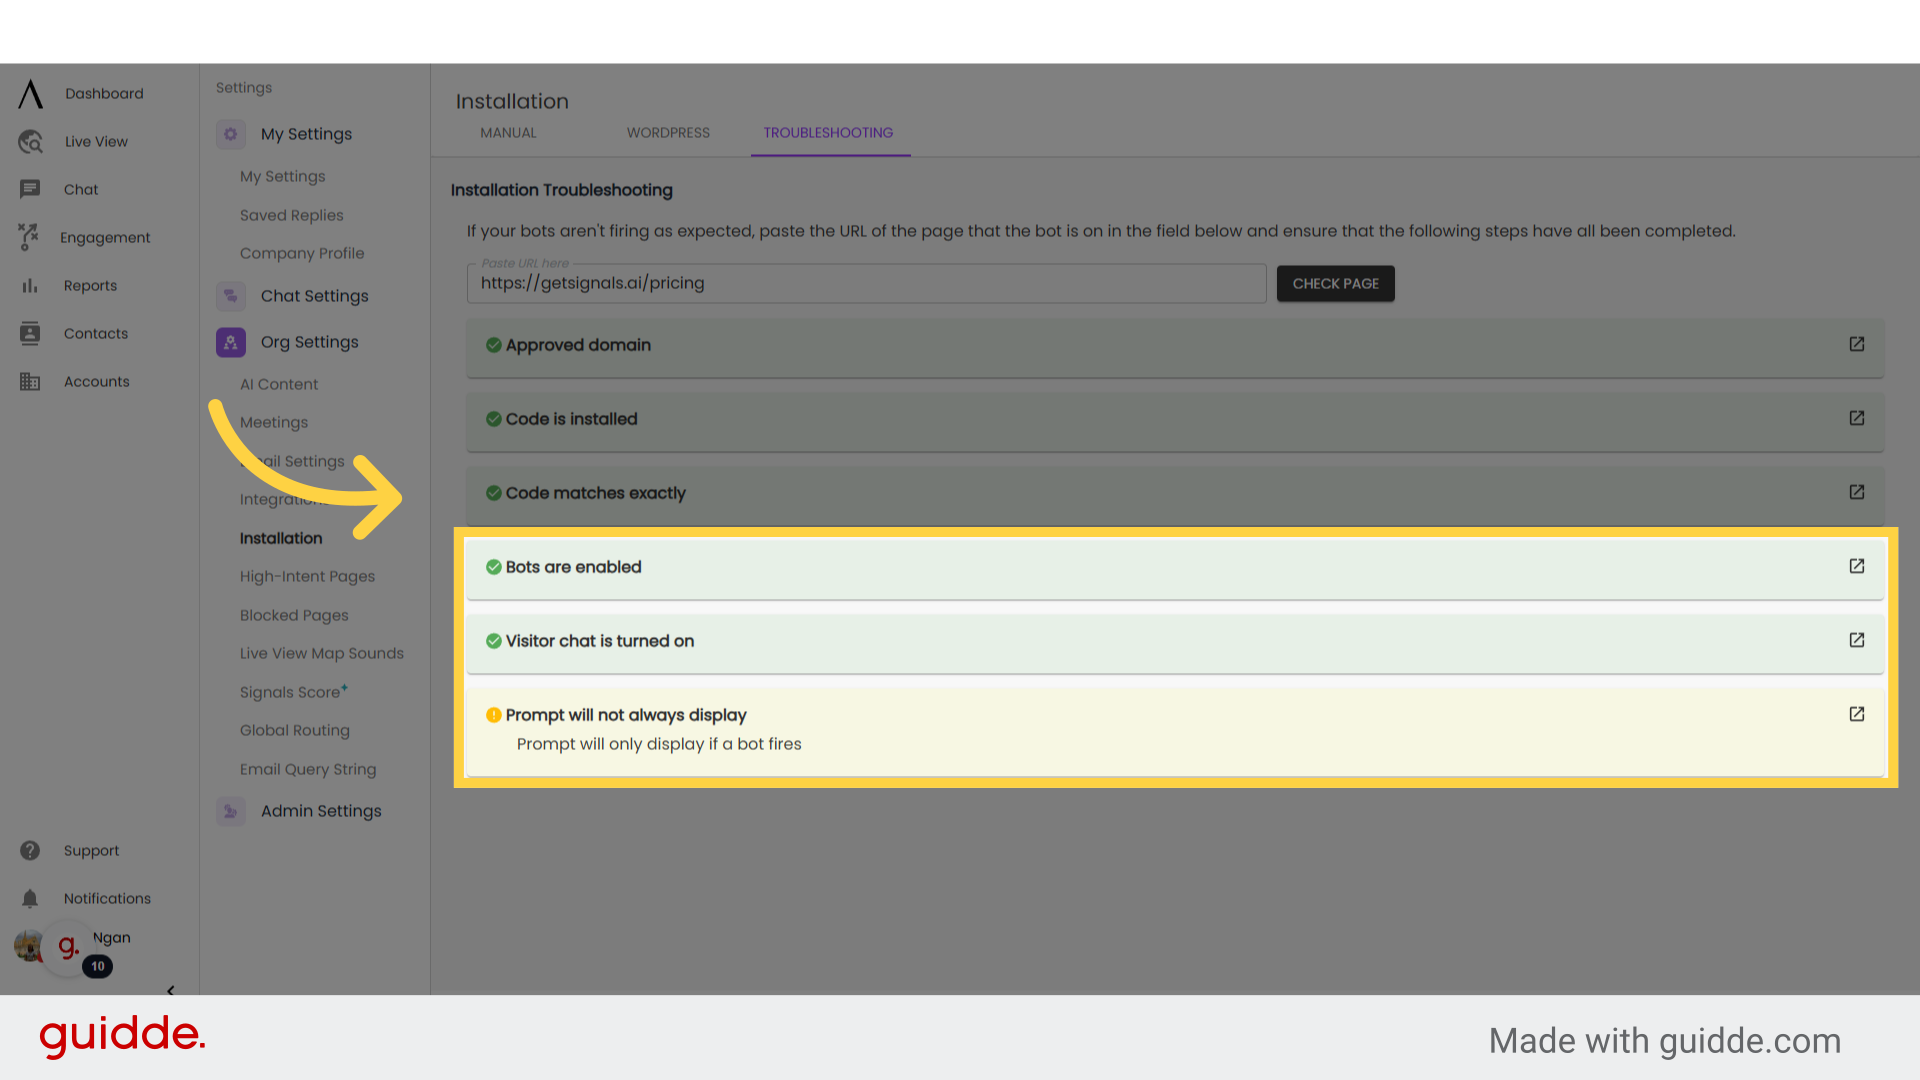Collapse the sidebar with the chevron arrow

[x=171, y=990]
